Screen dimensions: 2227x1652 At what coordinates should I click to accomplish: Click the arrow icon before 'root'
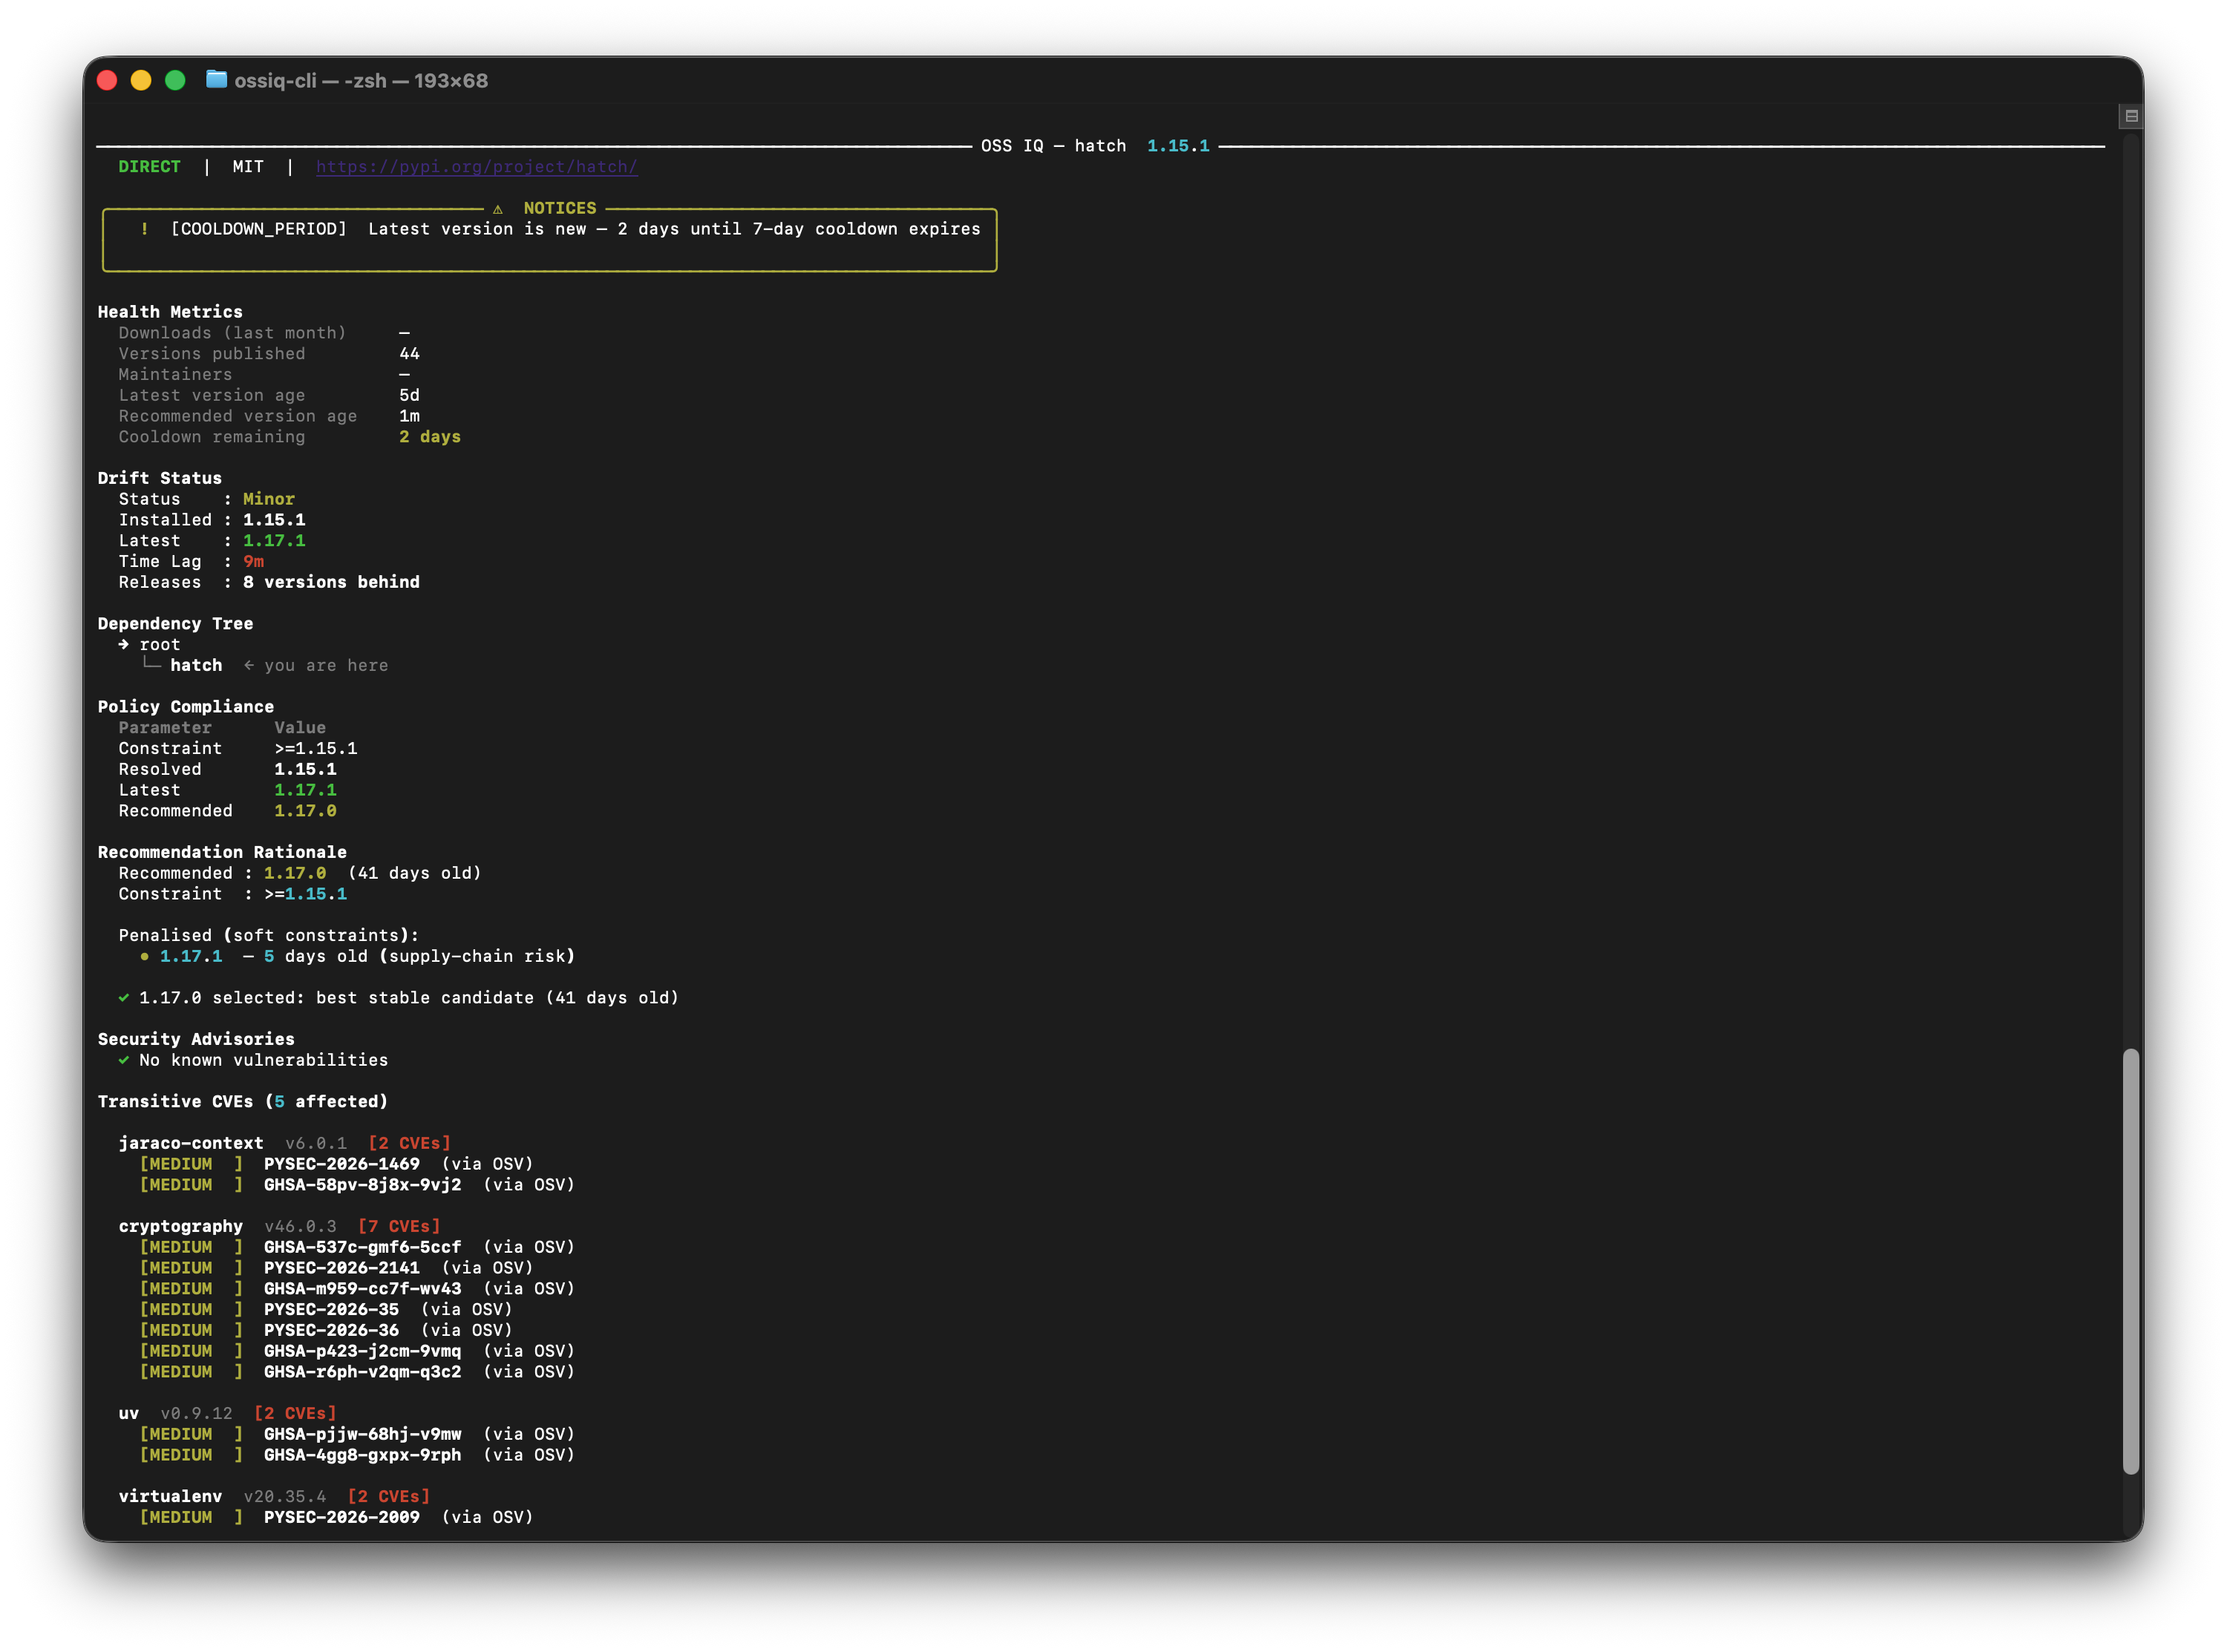(x=124, y=645)
